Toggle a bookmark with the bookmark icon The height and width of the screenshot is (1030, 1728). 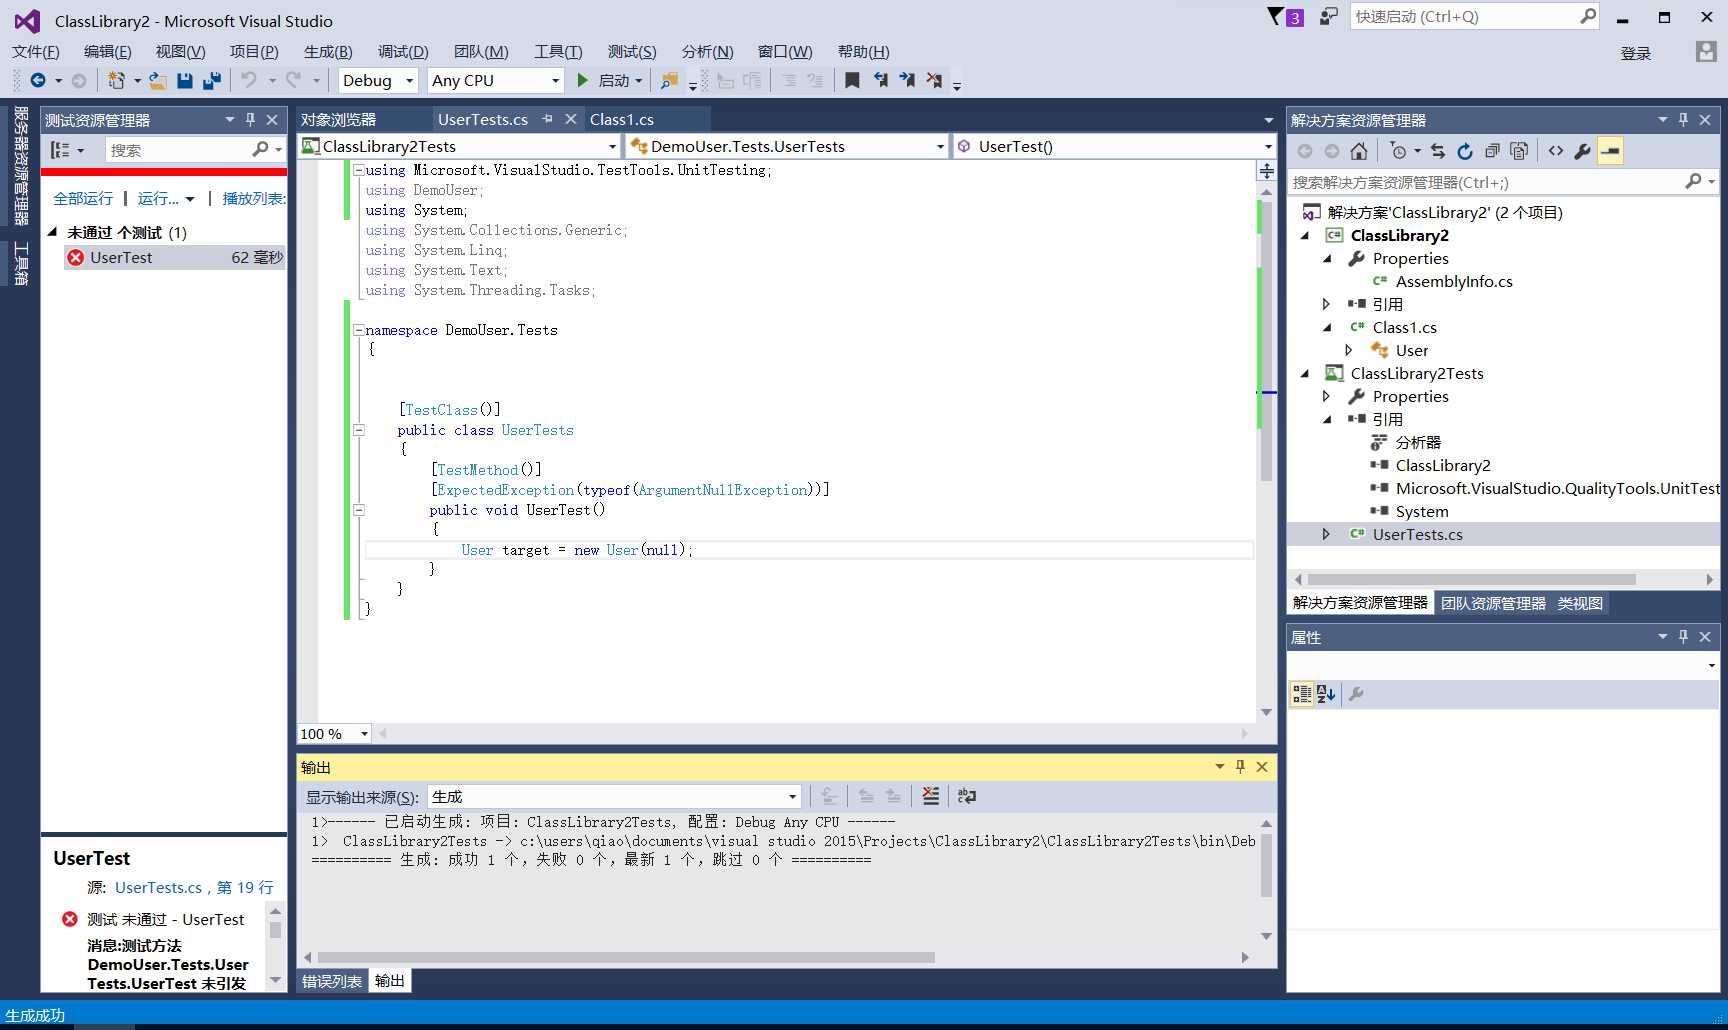[852, 80]
